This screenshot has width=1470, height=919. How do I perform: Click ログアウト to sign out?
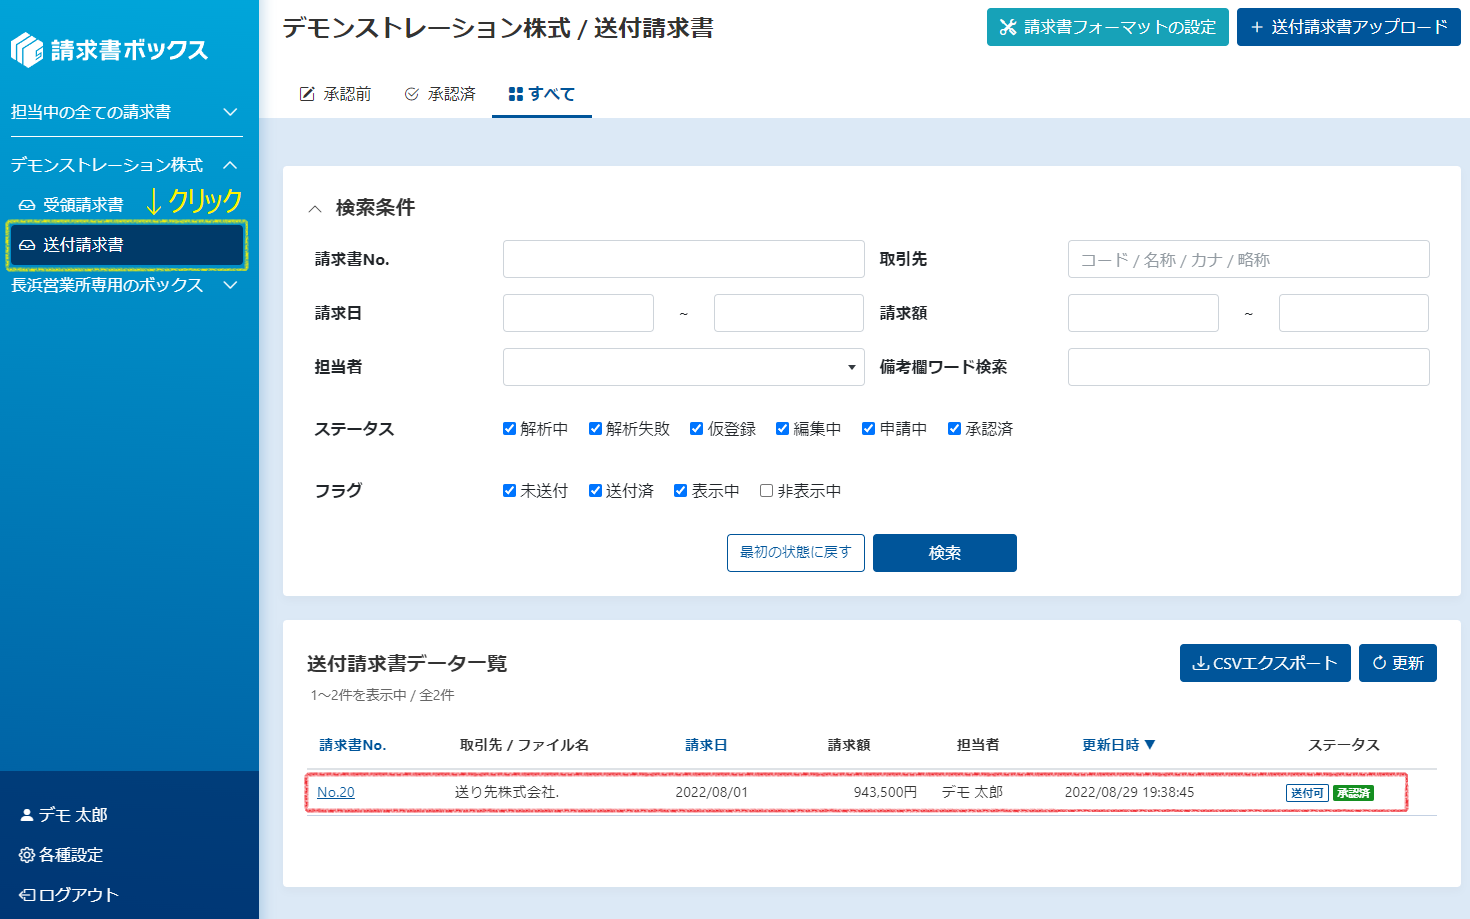tap(69, 895)
